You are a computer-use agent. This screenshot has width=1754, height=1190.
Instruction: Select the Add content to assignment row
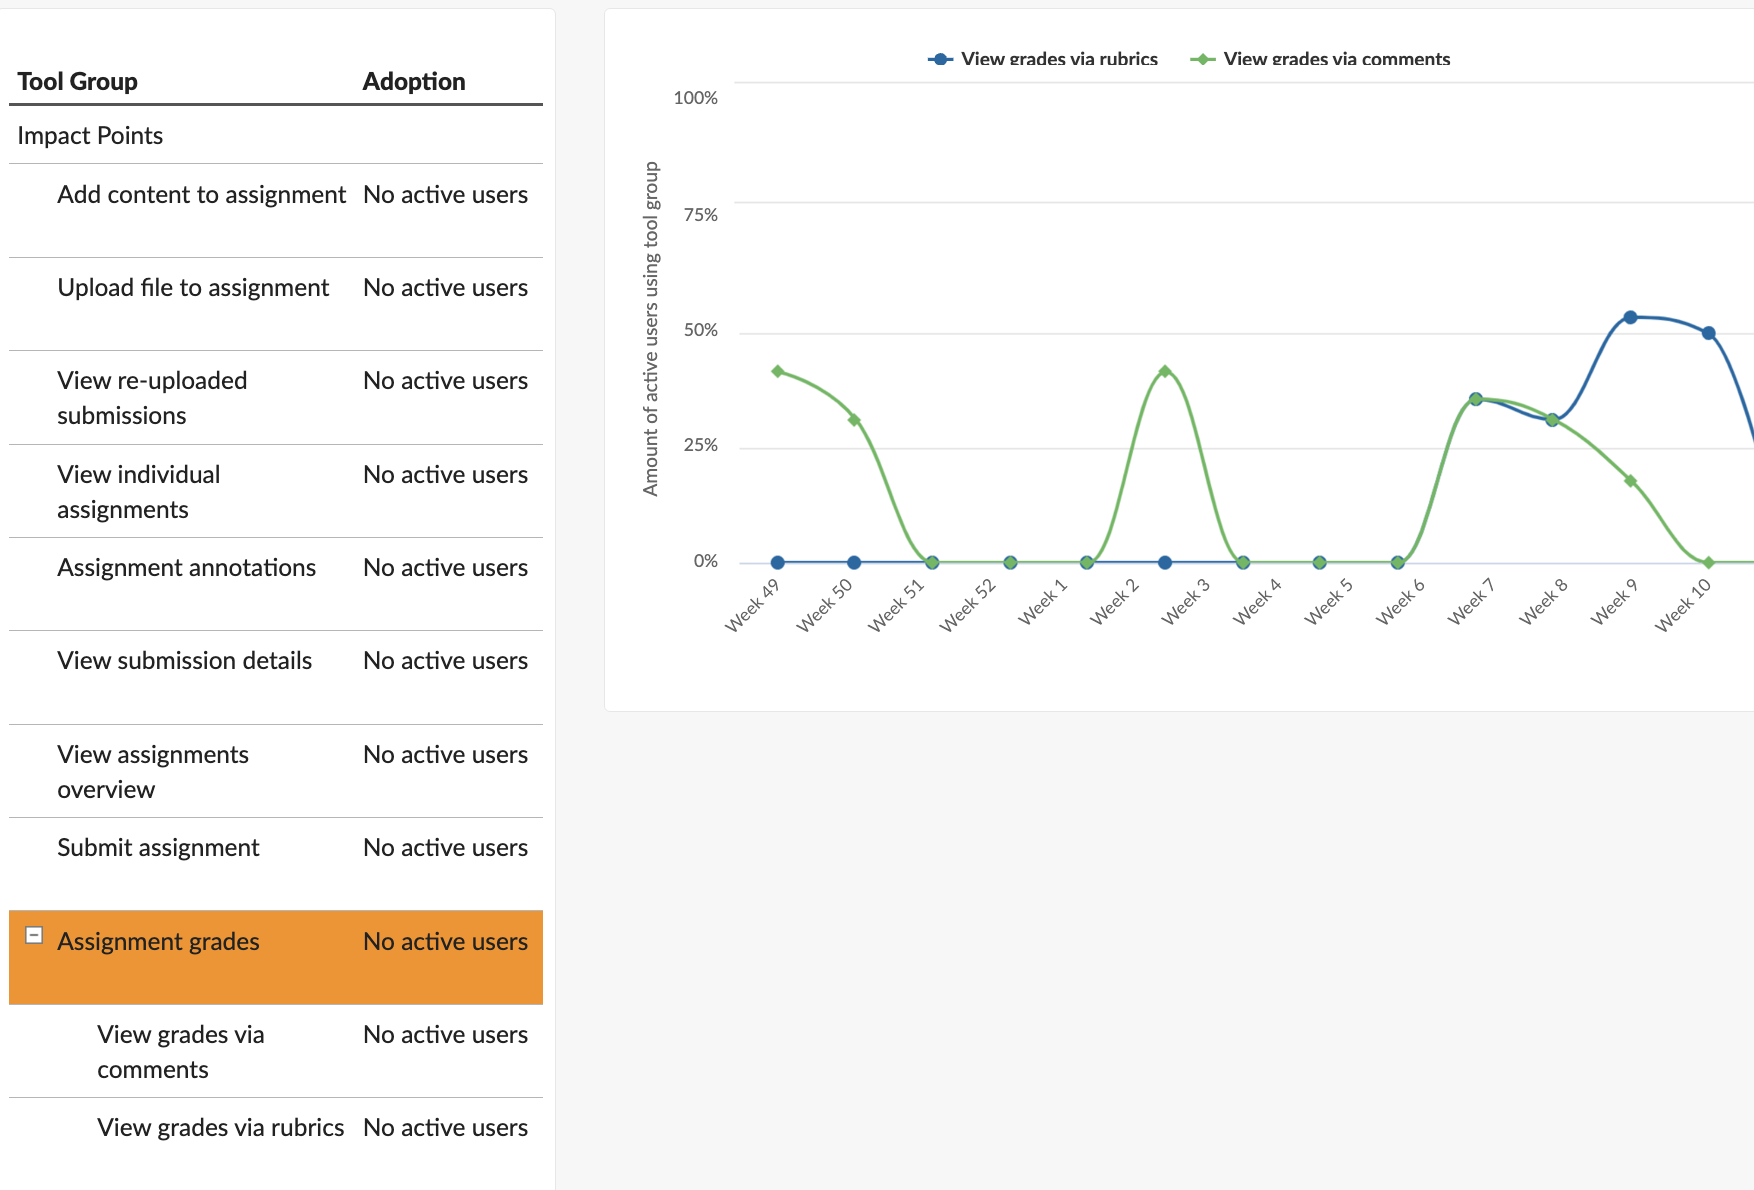pyautogui.click(x=201, y=195)
